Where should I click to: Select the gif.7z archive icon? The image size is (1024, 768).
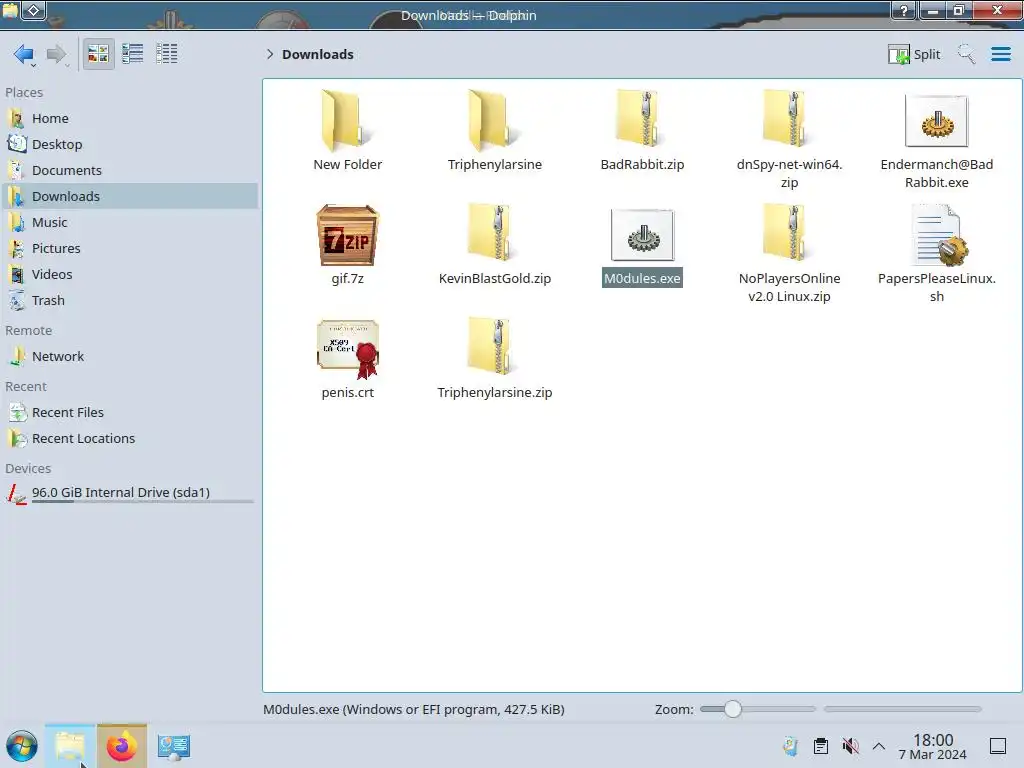click(x=347, y=235)
